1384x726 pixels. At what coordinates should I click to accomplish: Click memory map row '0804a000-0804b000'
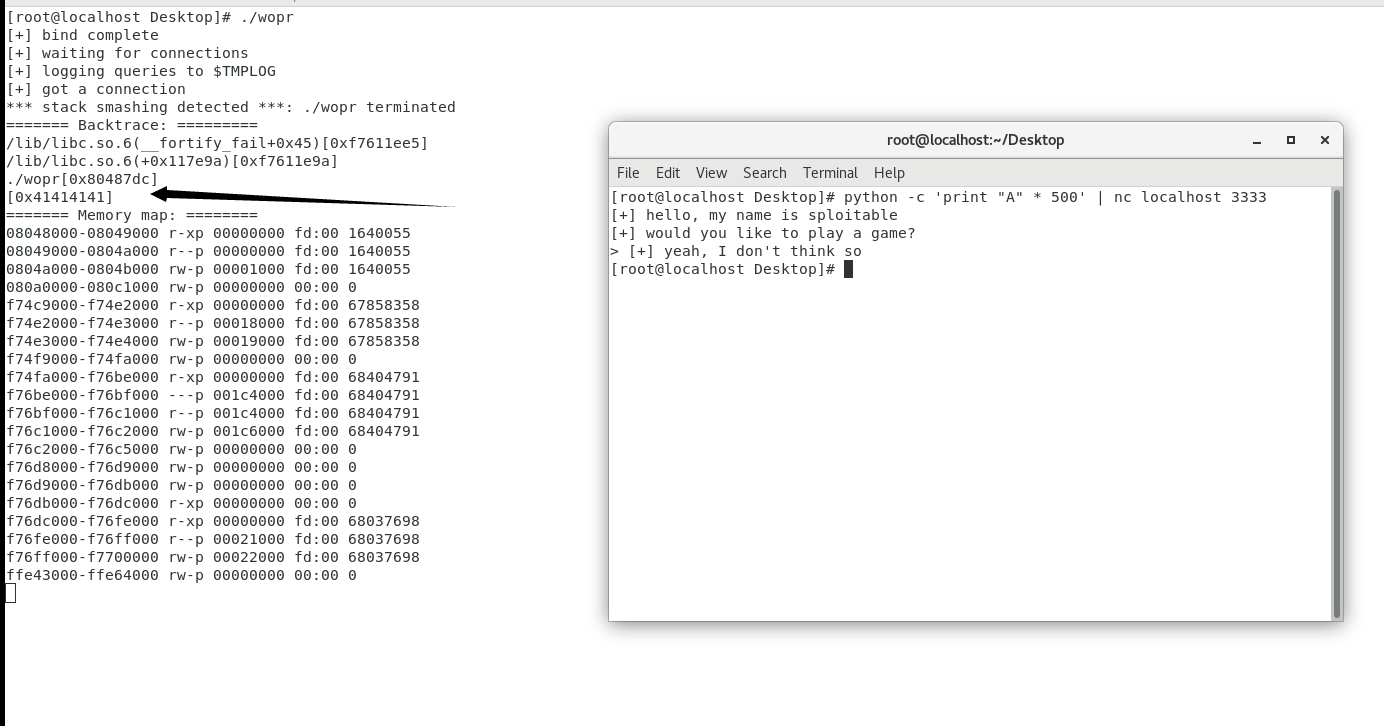tap(208, 269)
